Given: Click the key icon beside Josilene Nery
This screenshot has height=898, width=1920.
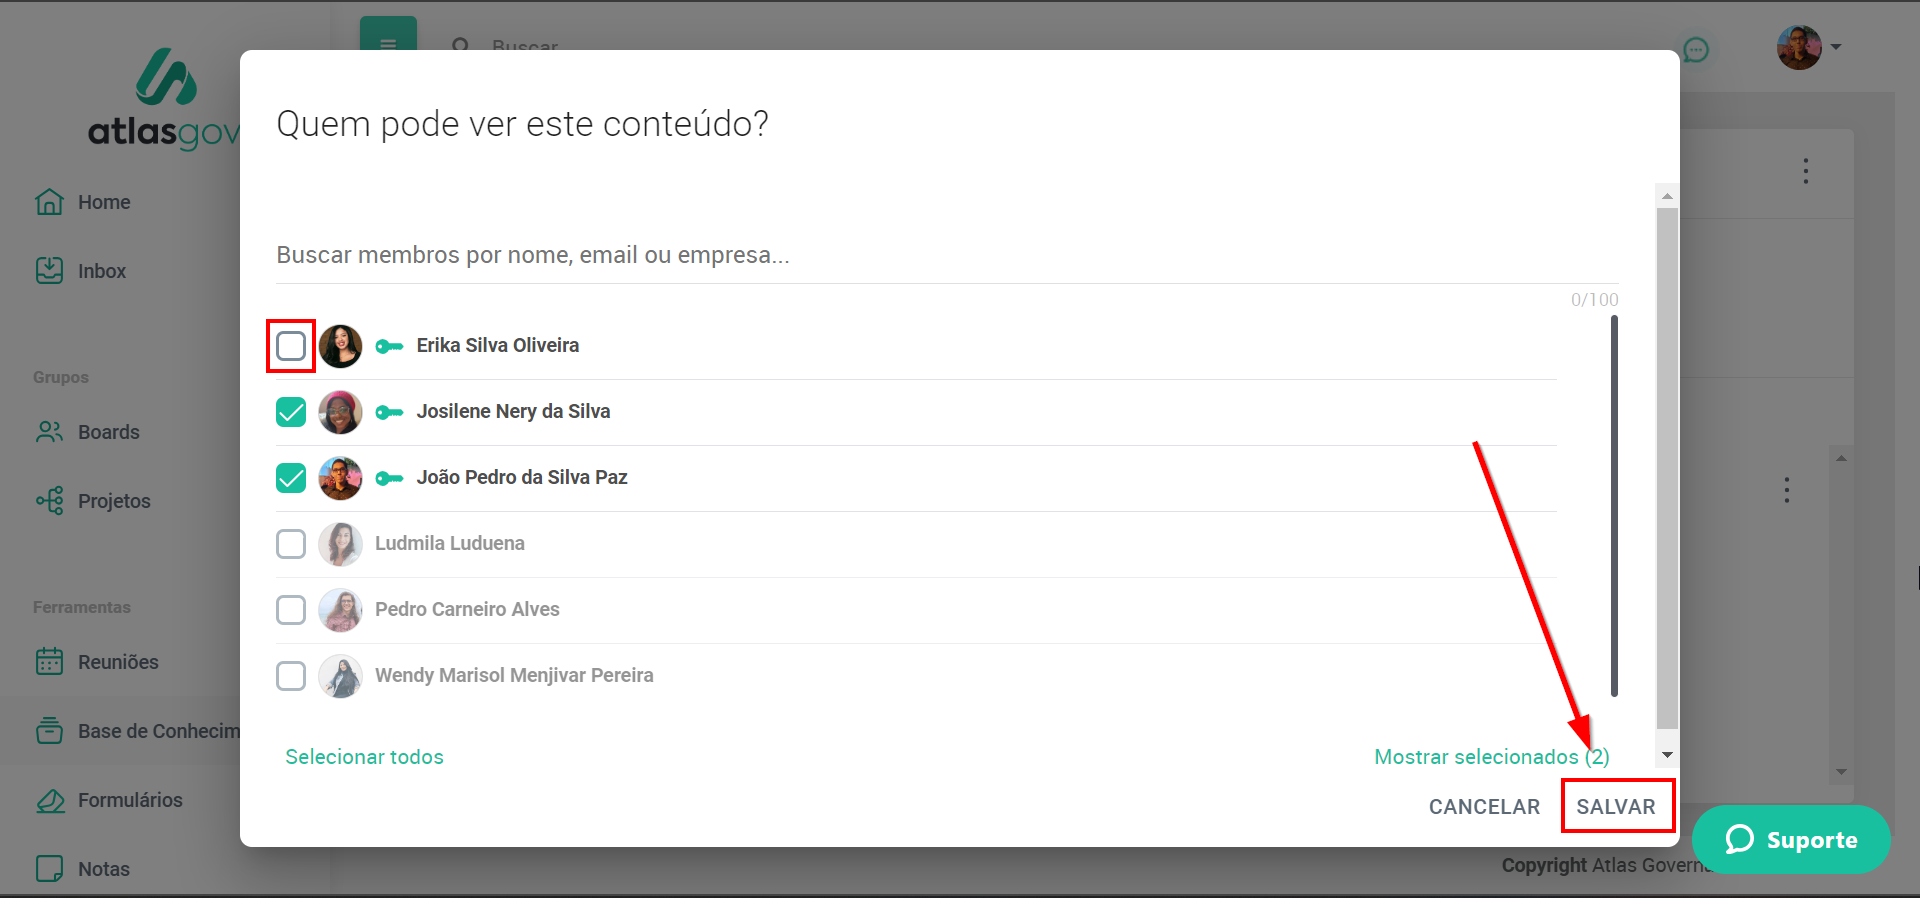Looking at the screenshot, I should [389, 412].
